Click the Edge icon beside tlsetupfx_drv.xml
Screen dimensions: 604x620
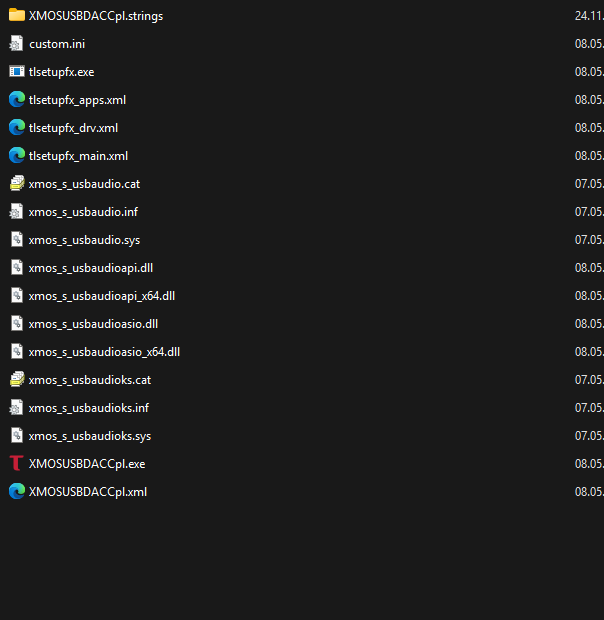17,128
